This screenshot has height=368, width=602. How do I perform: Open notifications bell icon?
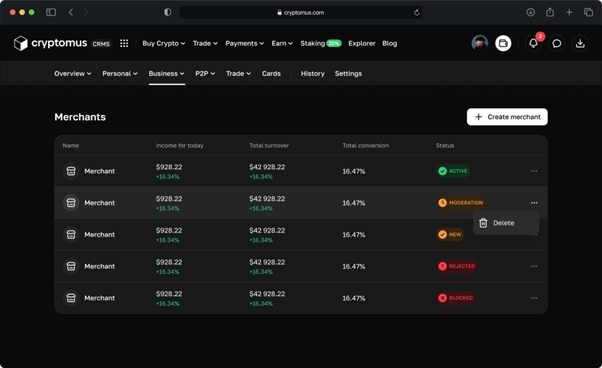(x=533, y=43)
